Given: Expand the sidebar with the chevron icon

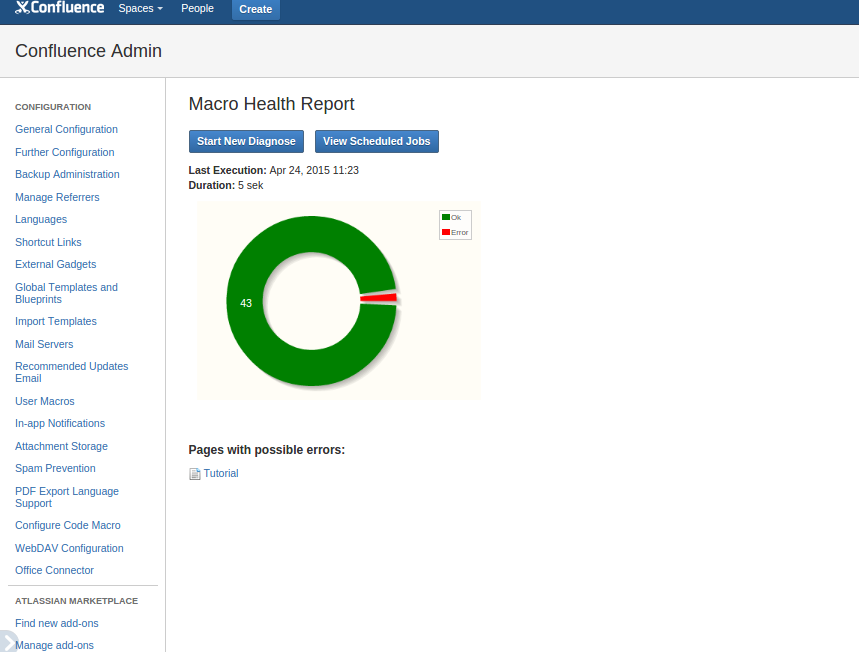Looking at the screenshot, I should 8,642.
